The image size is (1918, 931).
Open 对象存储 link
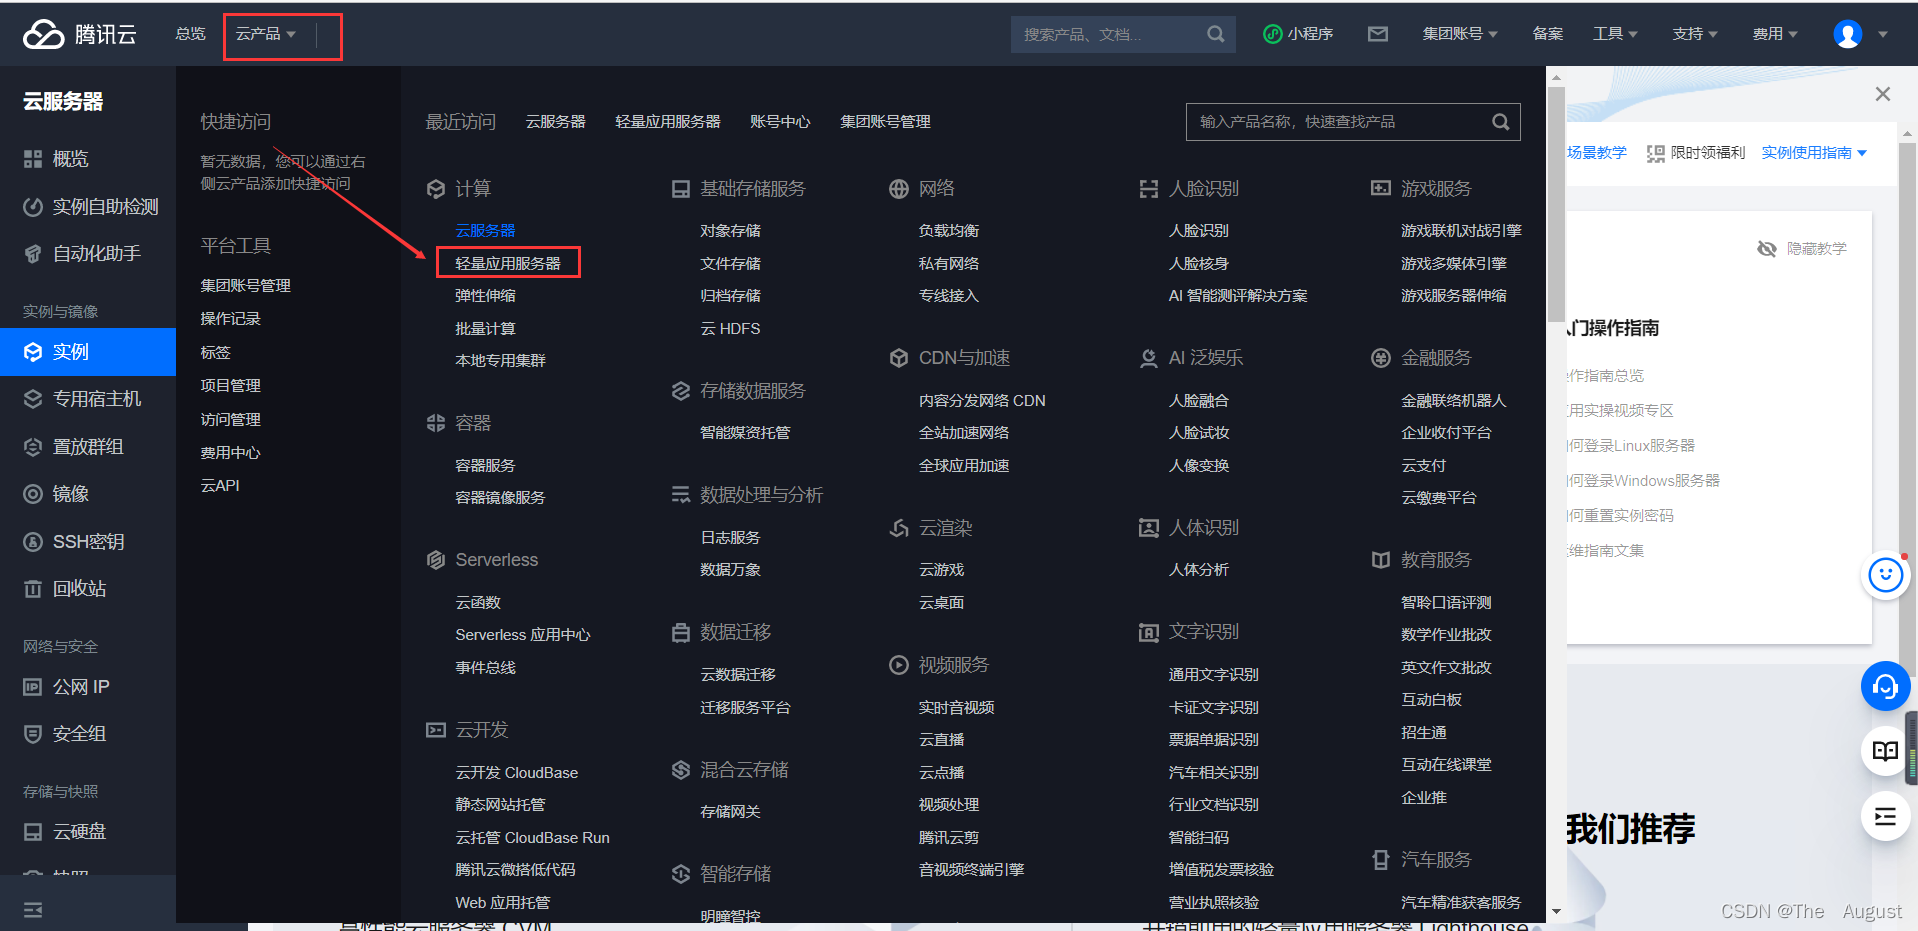coord(730,231)
